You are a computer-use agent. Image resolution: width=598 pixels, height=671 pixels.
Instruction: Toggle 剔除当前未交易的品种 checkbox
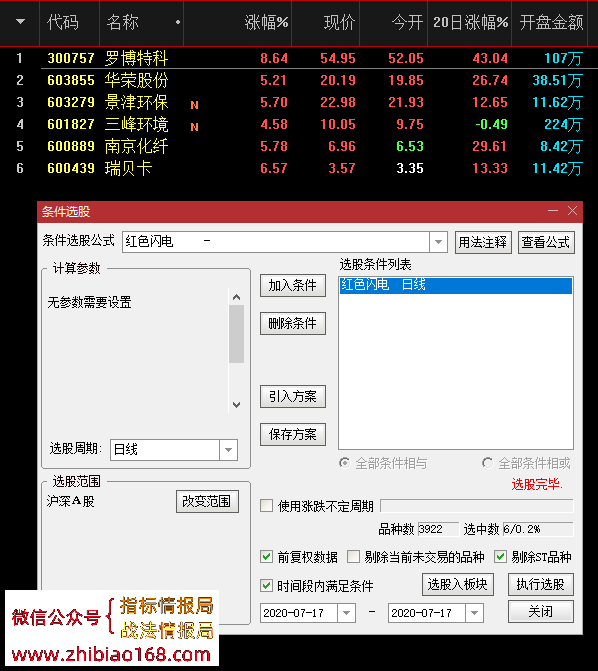pyautogui.click(x=354, y=557)
